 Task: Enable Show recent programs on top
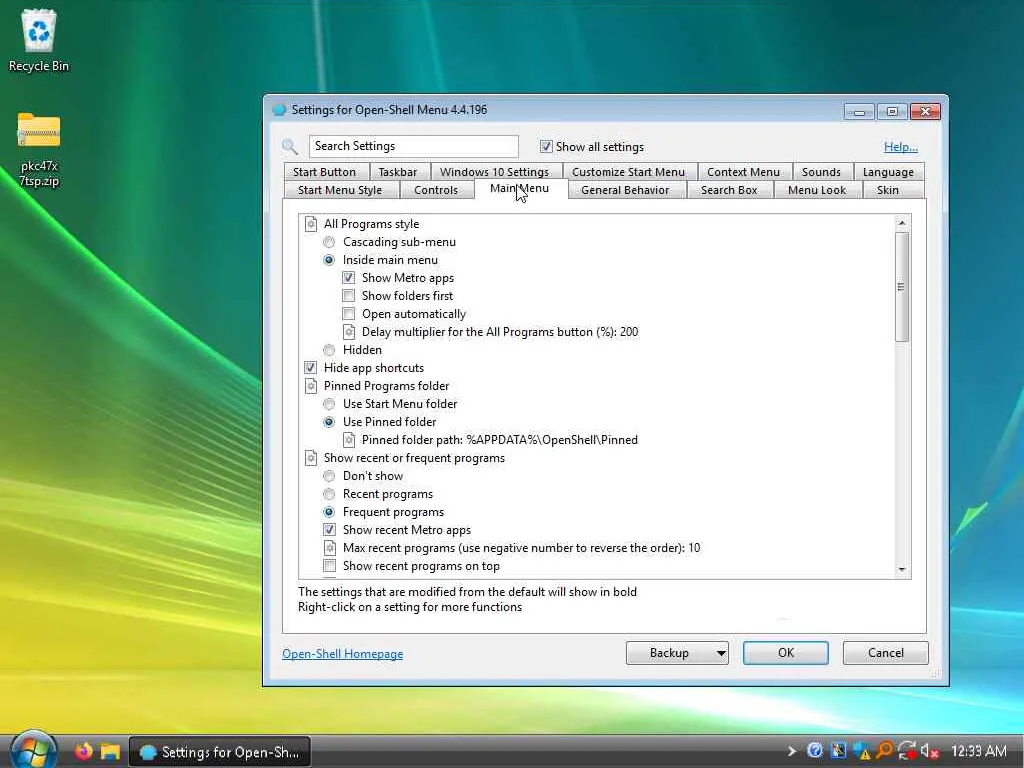[x=329, y=566]
